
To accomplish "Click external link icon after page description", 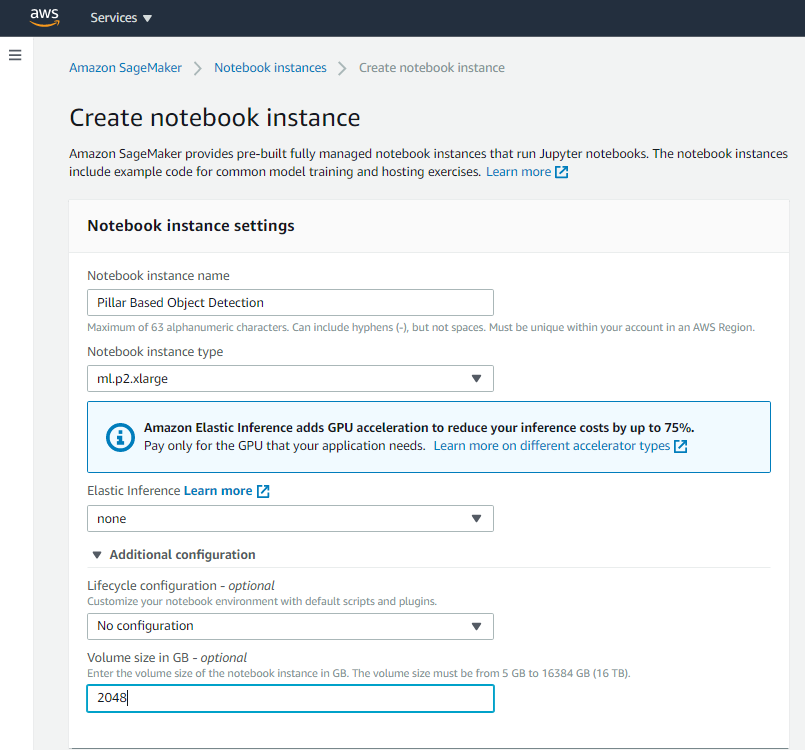I will pyautogui.click(x=562, y=172).
